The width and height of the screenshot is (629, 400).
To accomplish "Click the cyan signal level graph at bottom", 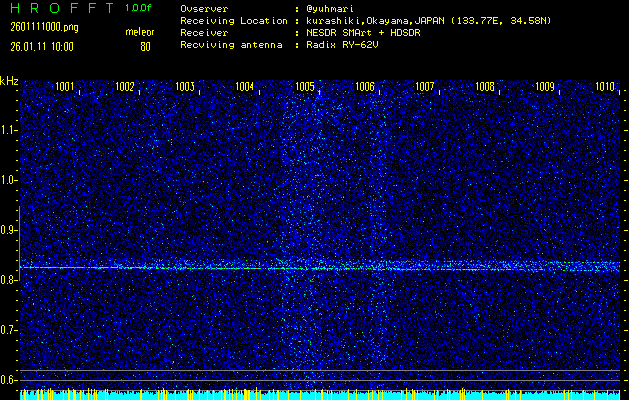I will tap(320, 394).
